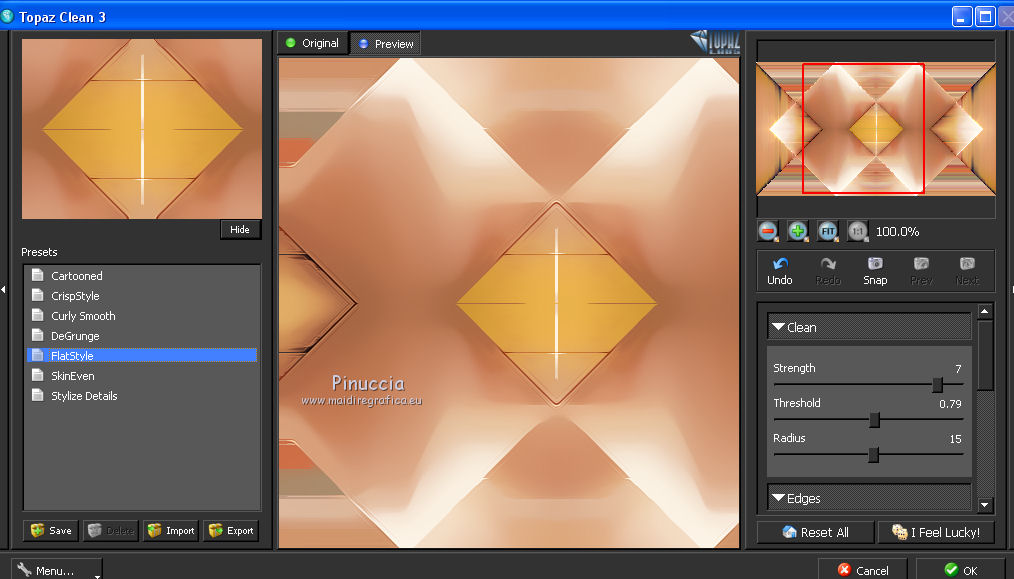Save the current preset
The height and width of the screenshot is (579, 1014).
pyautogui.click(x=51, y=530)
